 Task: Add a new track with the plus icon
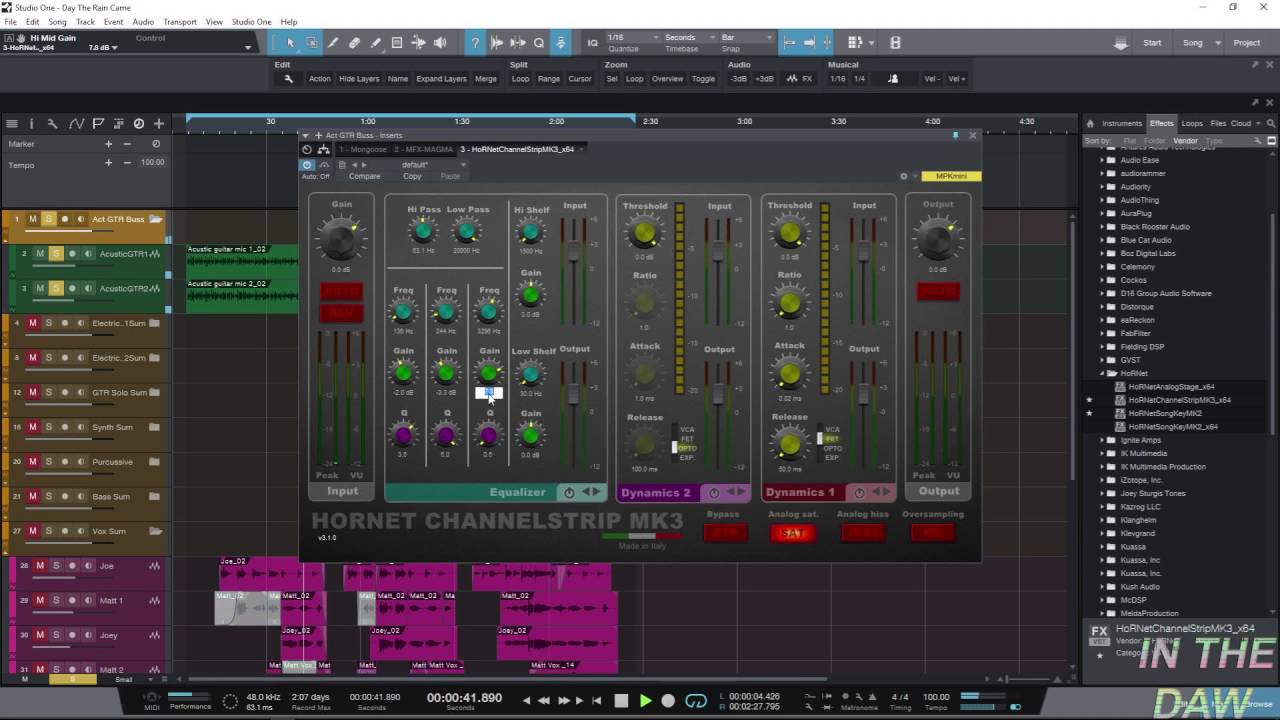click(x=159, y=124)
